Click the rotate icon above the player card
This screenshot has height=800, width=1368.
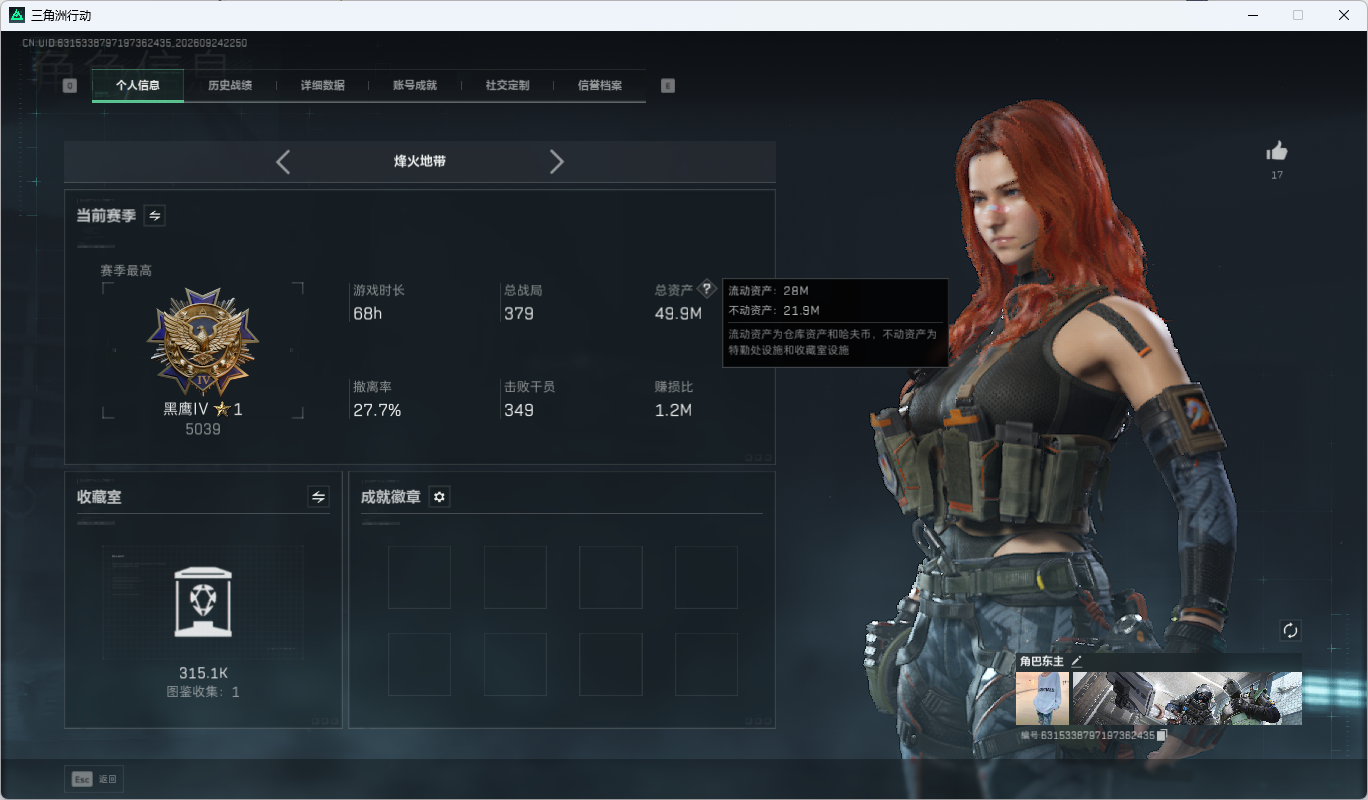pos(1290,630)
